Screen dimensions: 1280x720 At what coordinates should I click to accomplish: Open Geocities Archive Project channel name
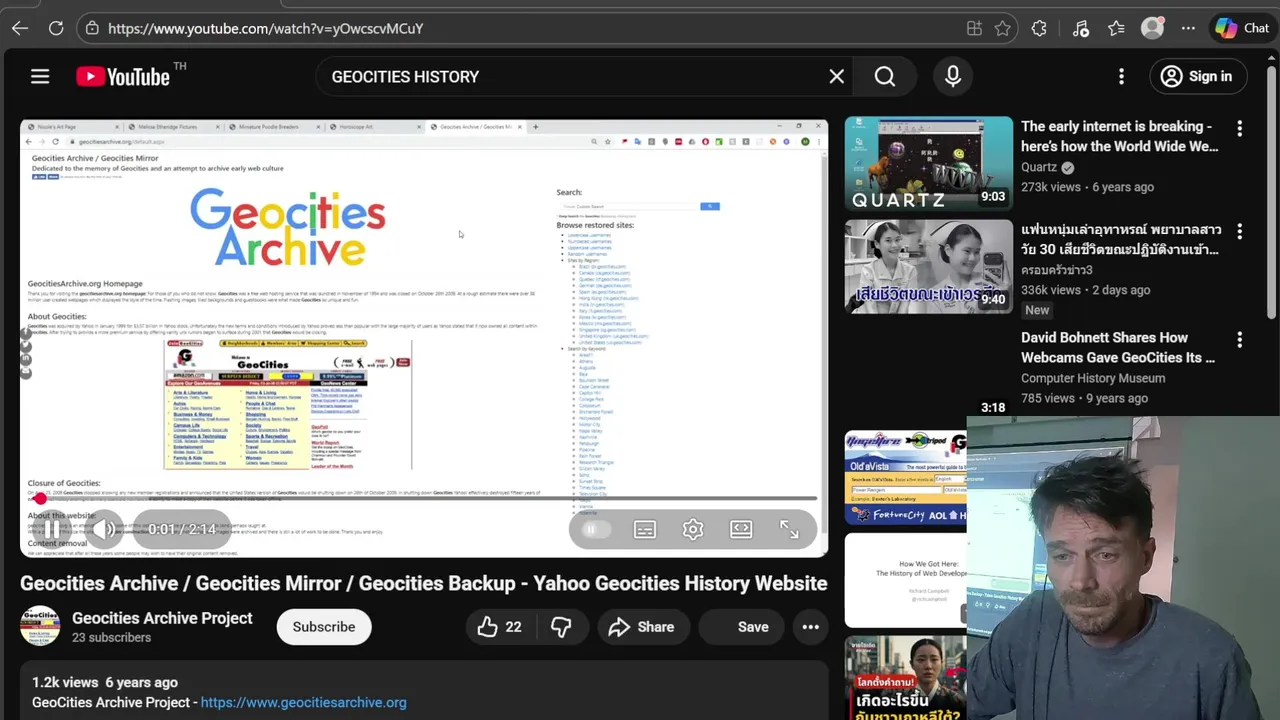[x=162, y=618]
